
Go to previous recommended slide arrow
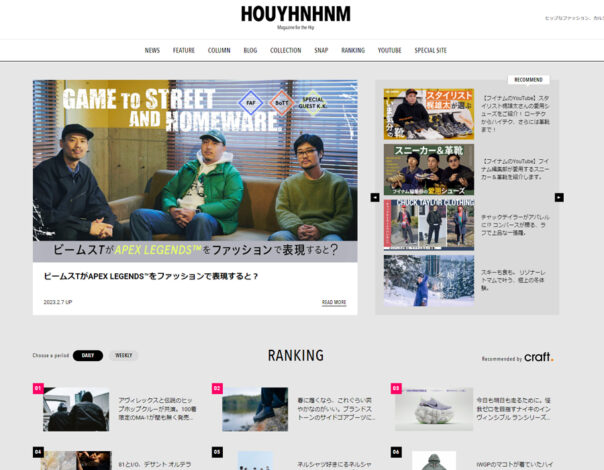point(375,197)
